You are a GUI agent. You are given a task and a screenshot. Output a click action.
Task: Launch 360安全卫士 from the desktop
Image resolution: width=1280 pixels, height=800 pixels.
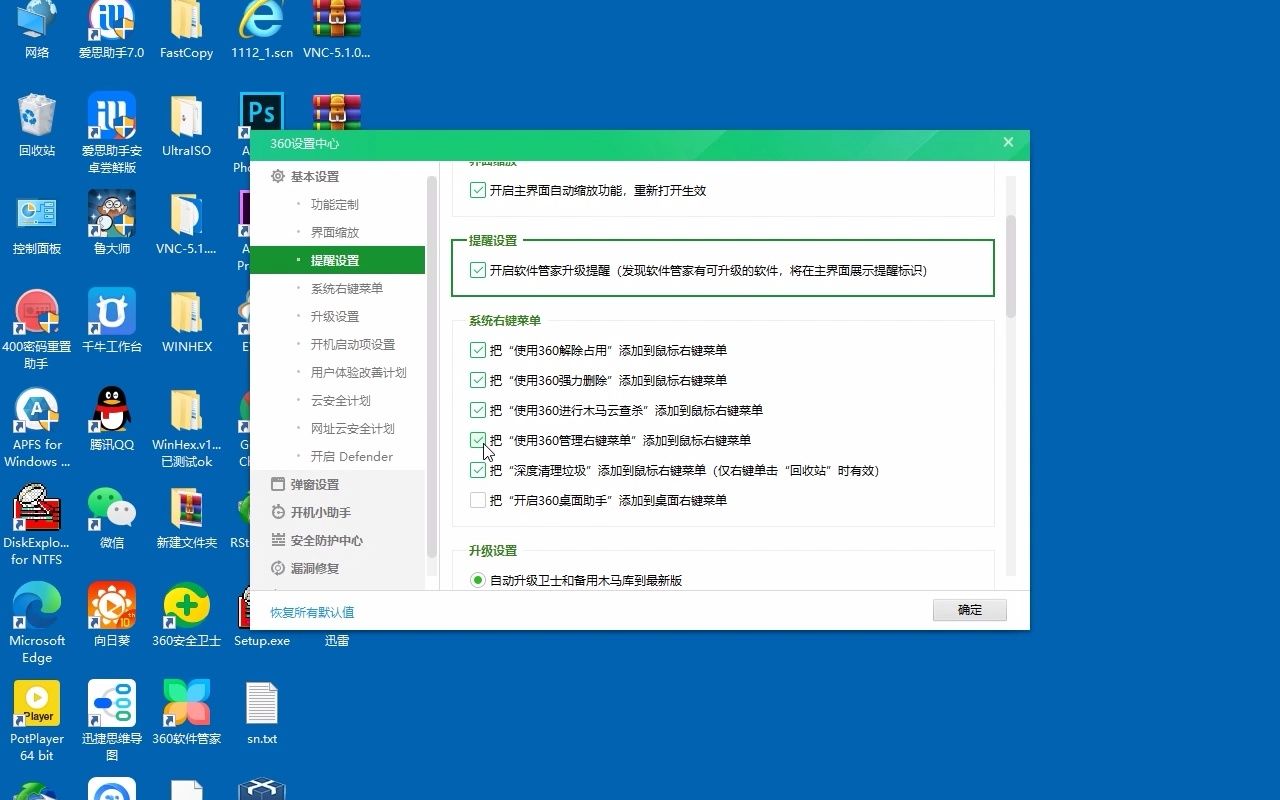coord(186,608)
